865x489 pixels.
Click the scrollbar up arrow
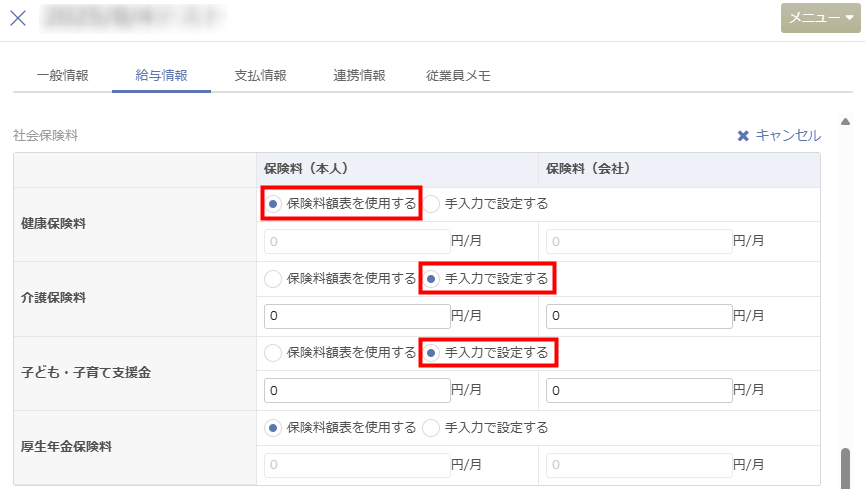tap(846, 121)
